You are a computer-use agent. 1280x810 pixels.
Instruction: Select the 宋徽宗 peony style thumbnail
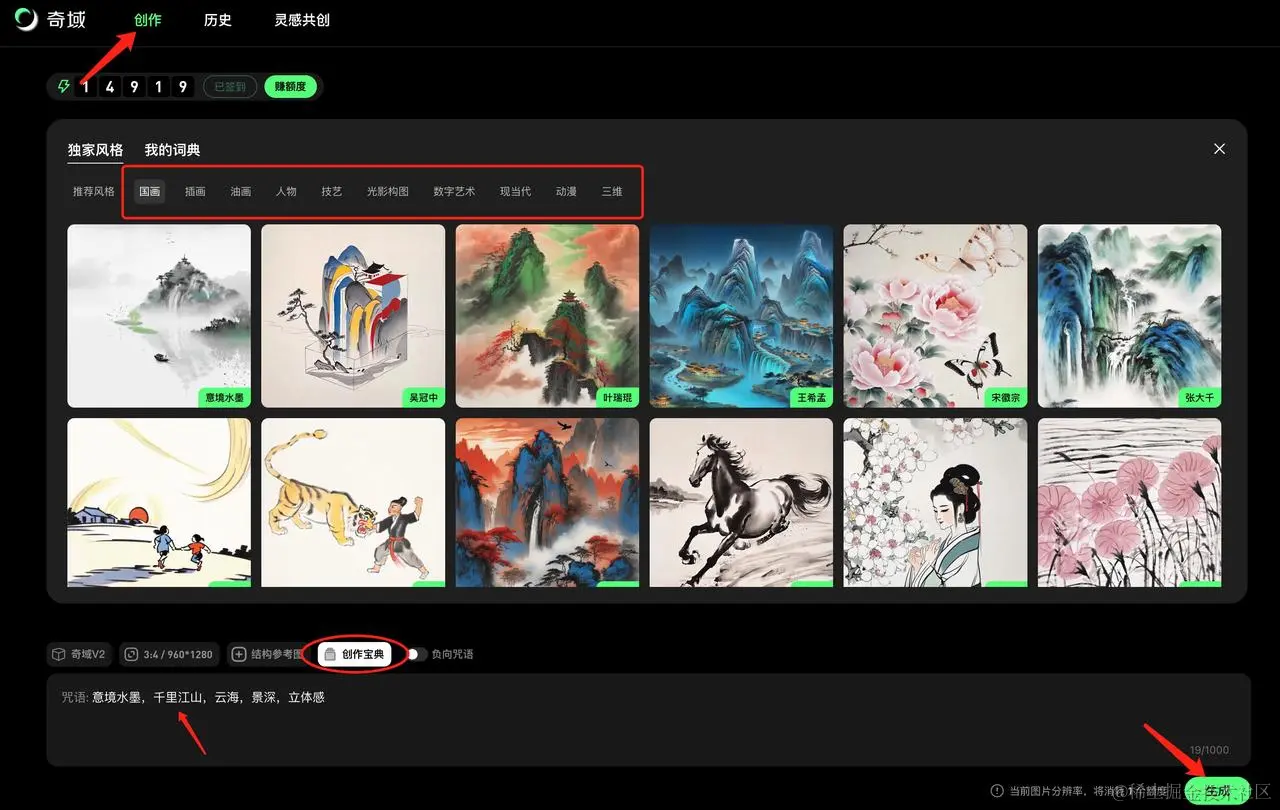pyautogui.click(x=935, y=315)
